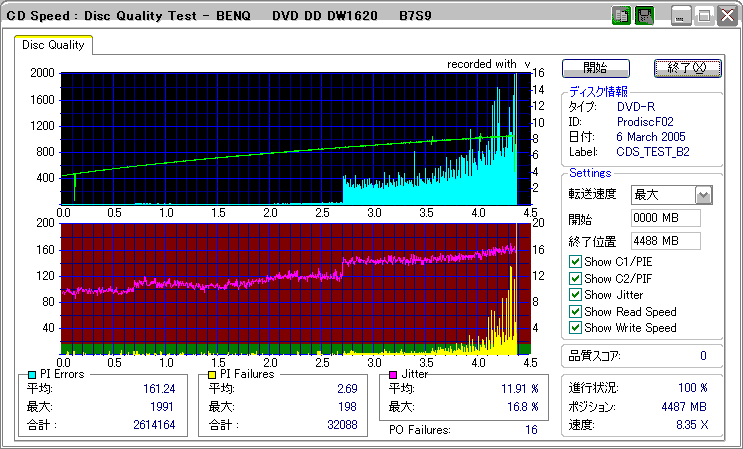This screenshot has width=743, height=449.
Task: Click the ポジション 4487 MB value
Action: (x=684, y=407)
